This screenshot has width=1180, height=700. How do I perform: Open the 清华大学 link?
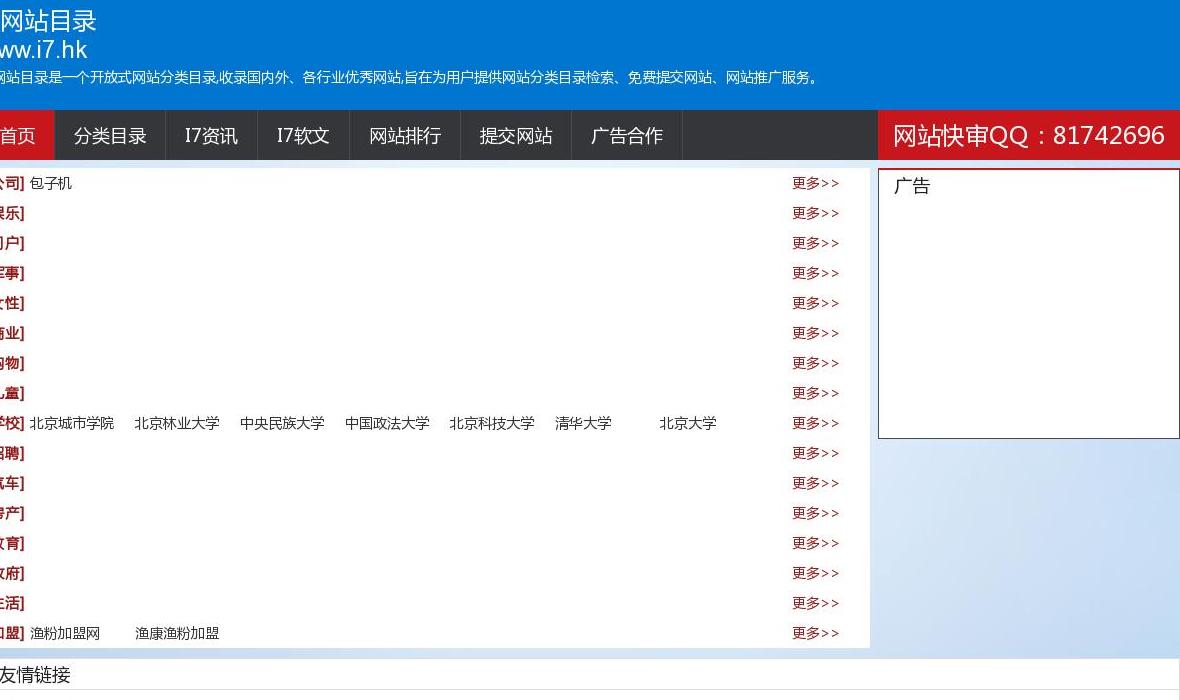[583, 424]
